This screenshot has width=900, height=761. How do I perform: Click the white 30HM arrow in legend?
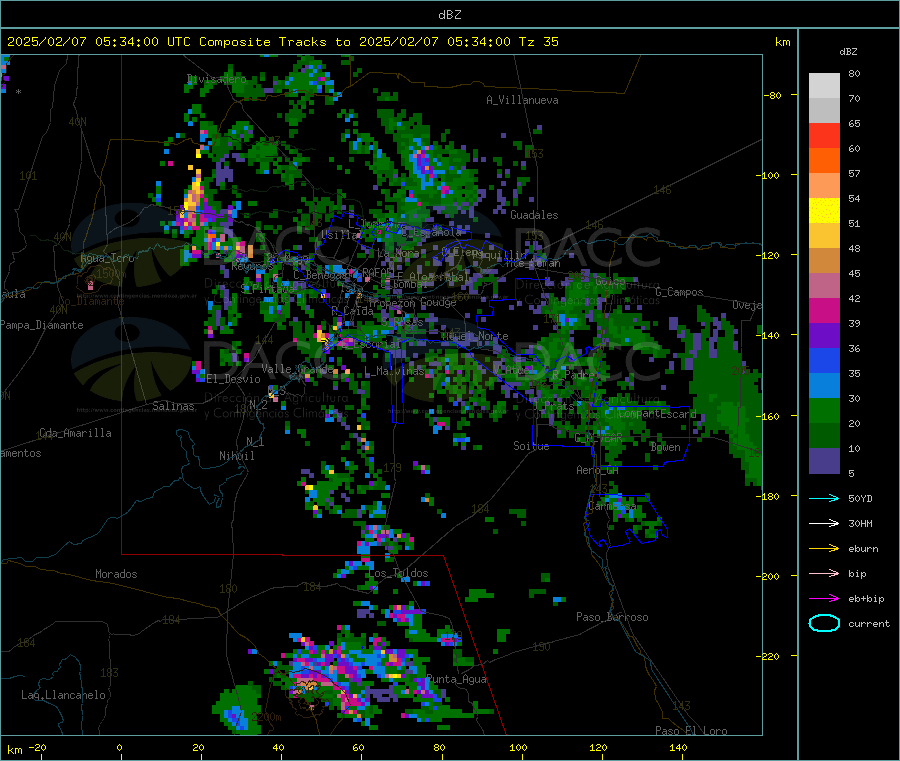[x=824, y=523]
